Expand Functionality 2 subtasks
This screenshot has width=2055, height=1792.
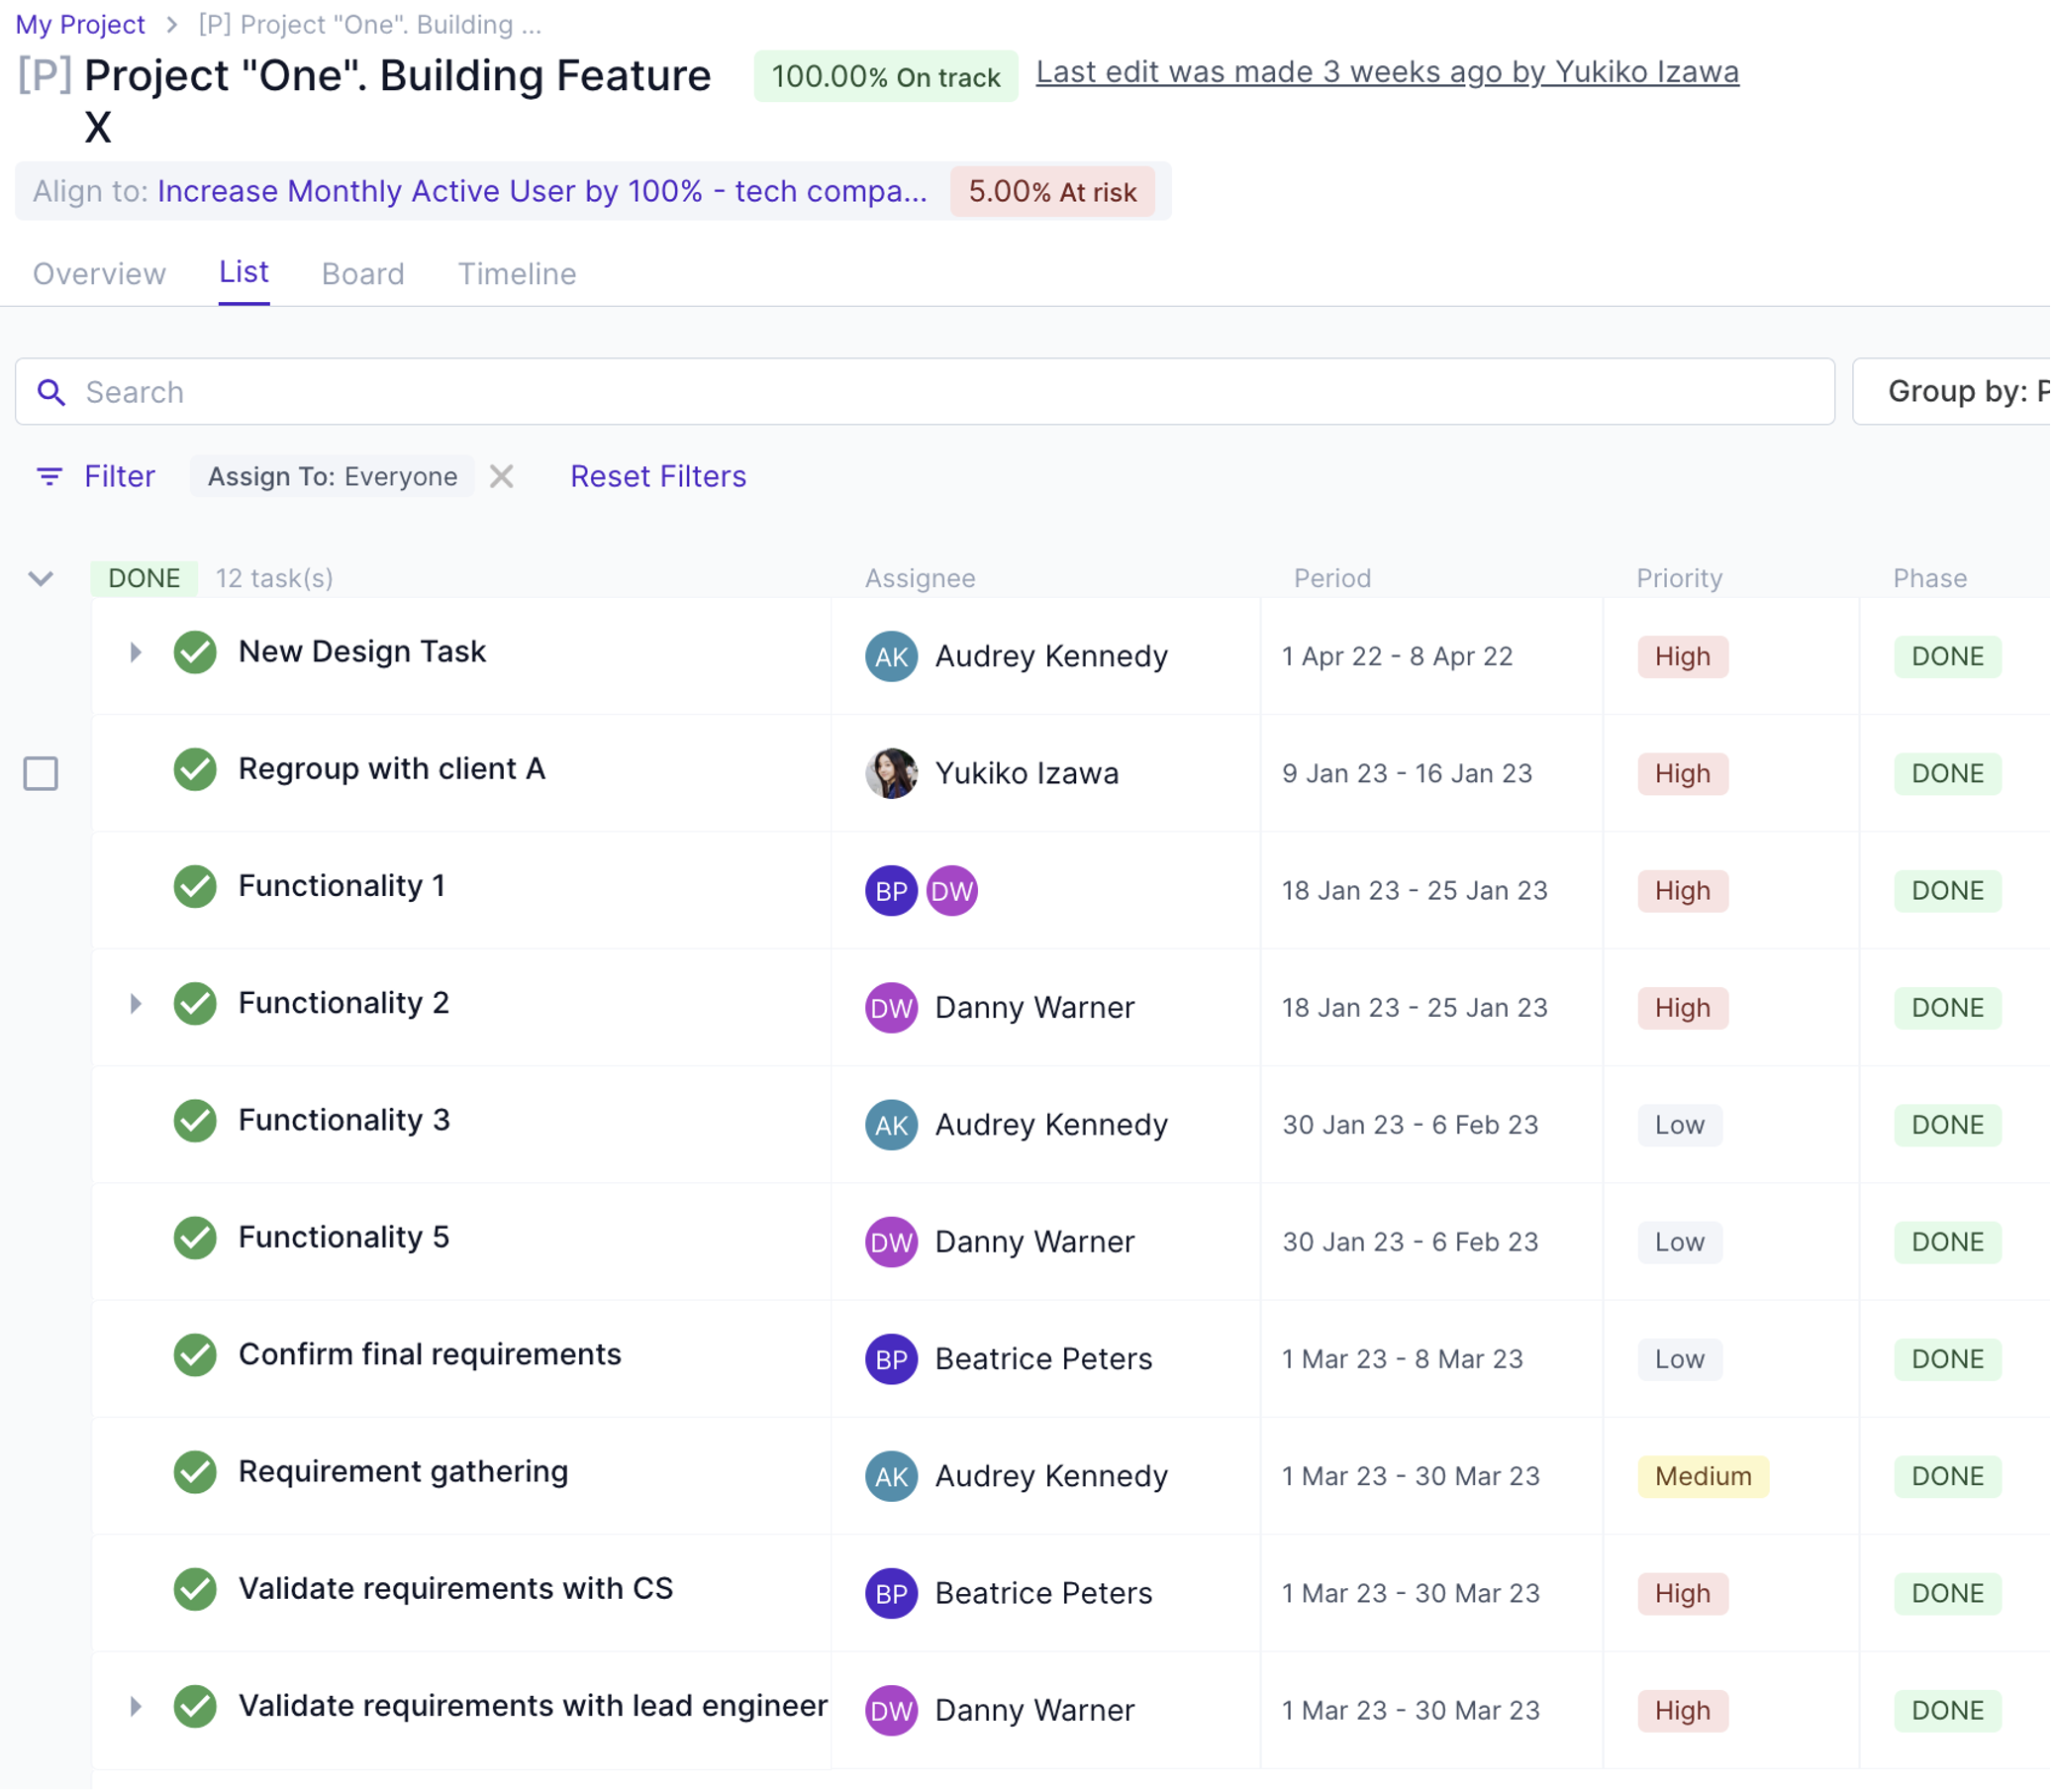(135, 1004)
